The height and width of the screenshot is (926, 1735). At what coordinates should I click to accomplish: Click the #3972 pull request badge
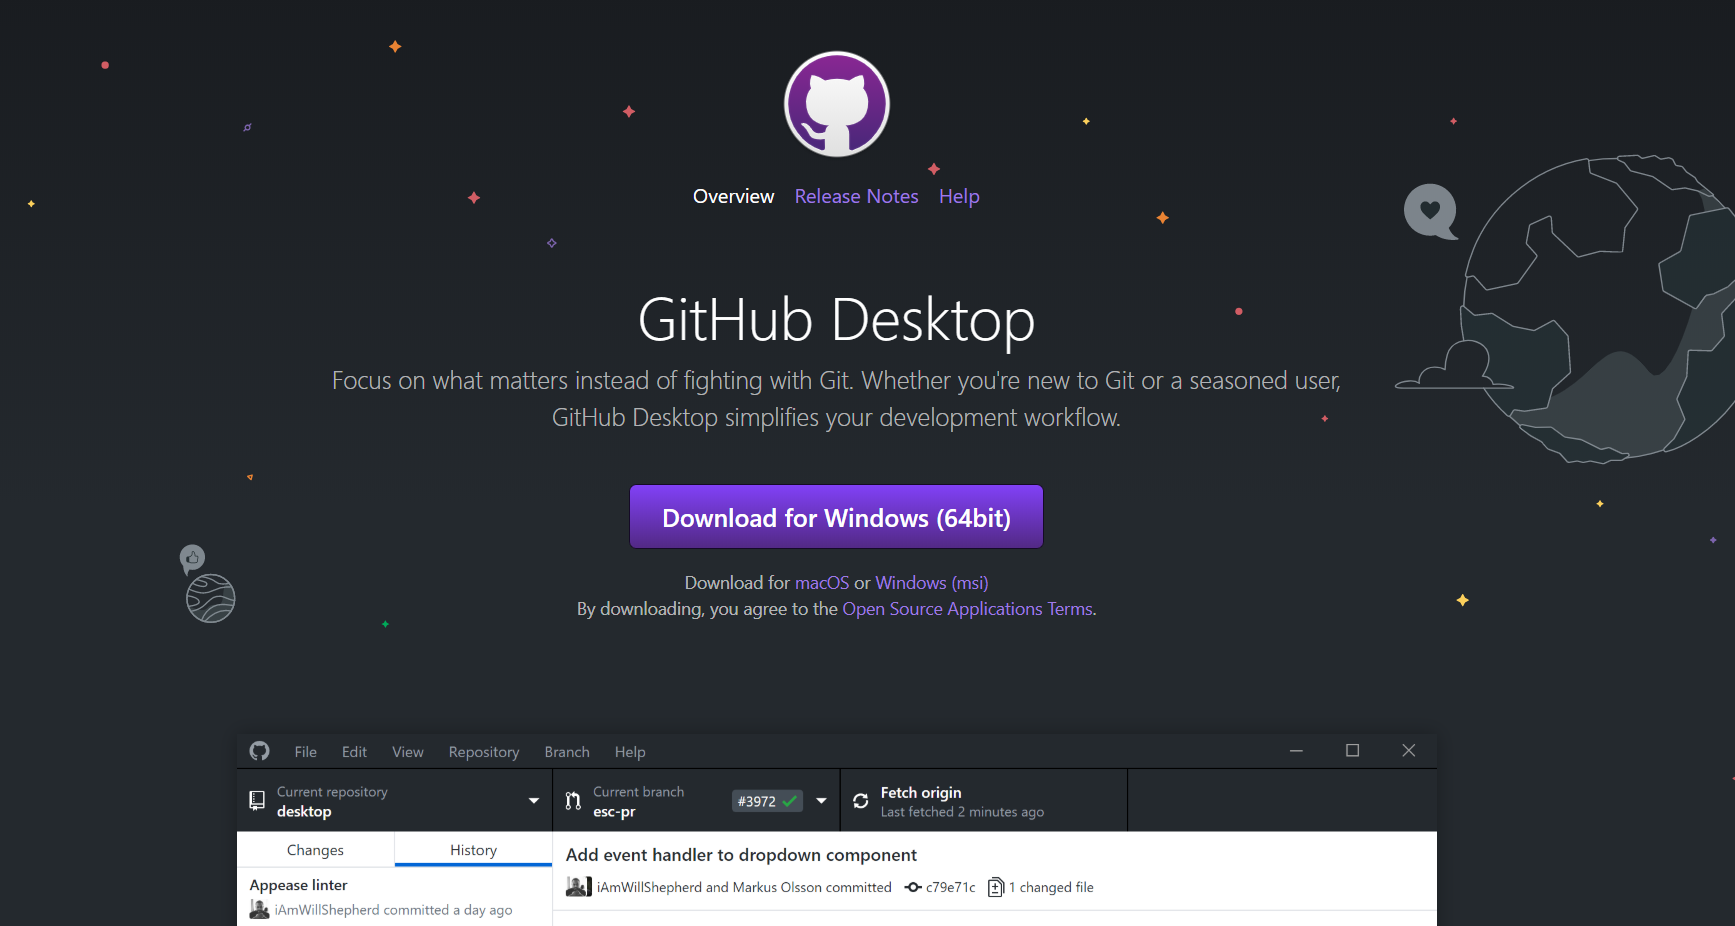(x=767, y=801)
